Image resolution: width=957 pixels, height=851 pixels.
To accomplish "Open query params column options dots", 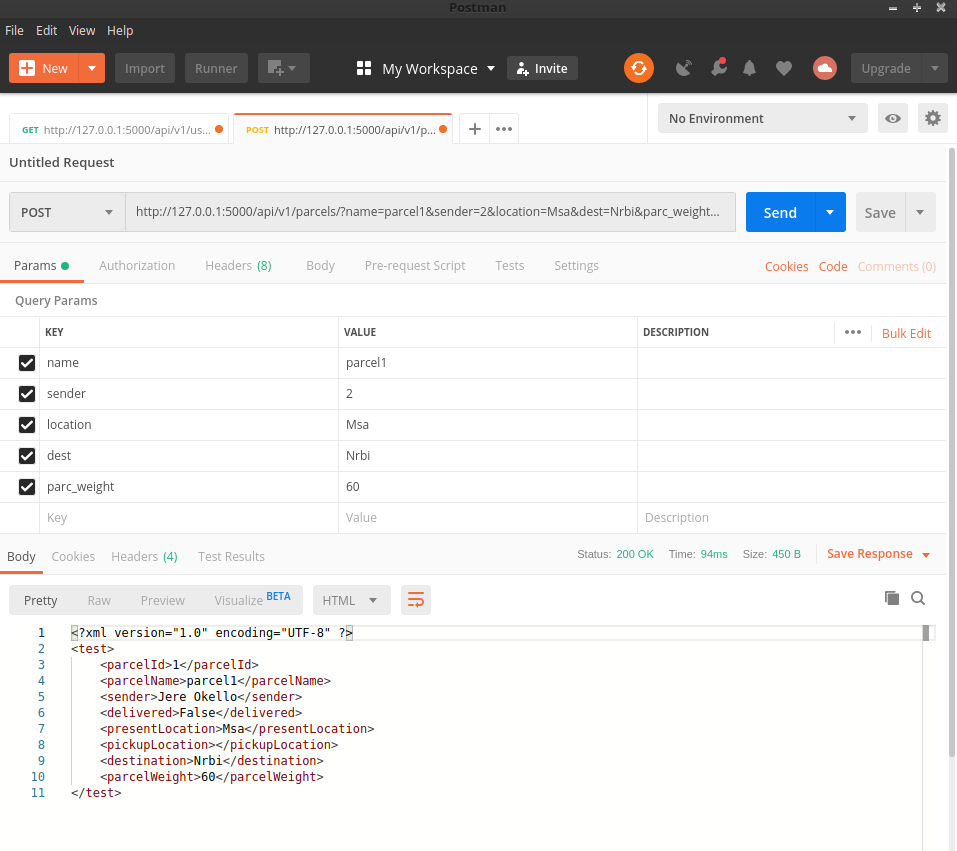I will click(853, 332).
